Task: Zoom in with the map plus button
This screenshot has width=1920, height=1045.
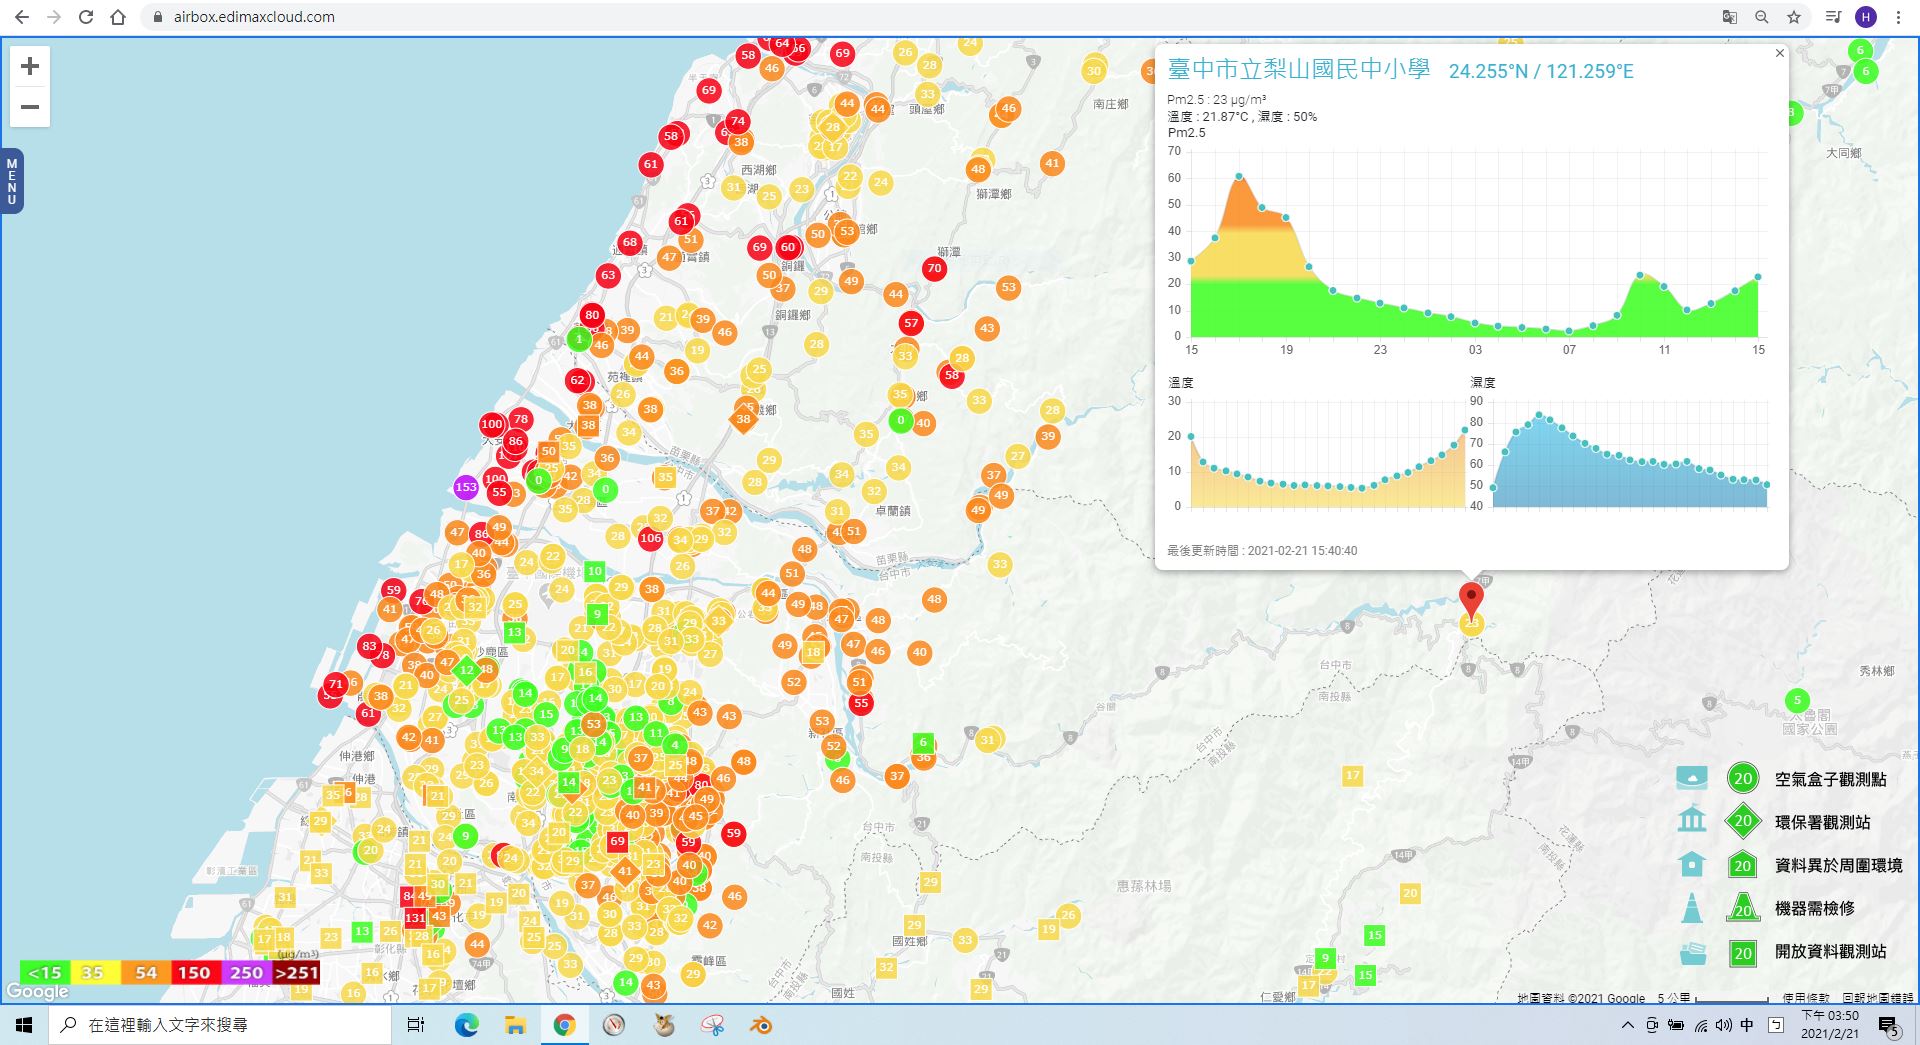Action: coord(30,66)
